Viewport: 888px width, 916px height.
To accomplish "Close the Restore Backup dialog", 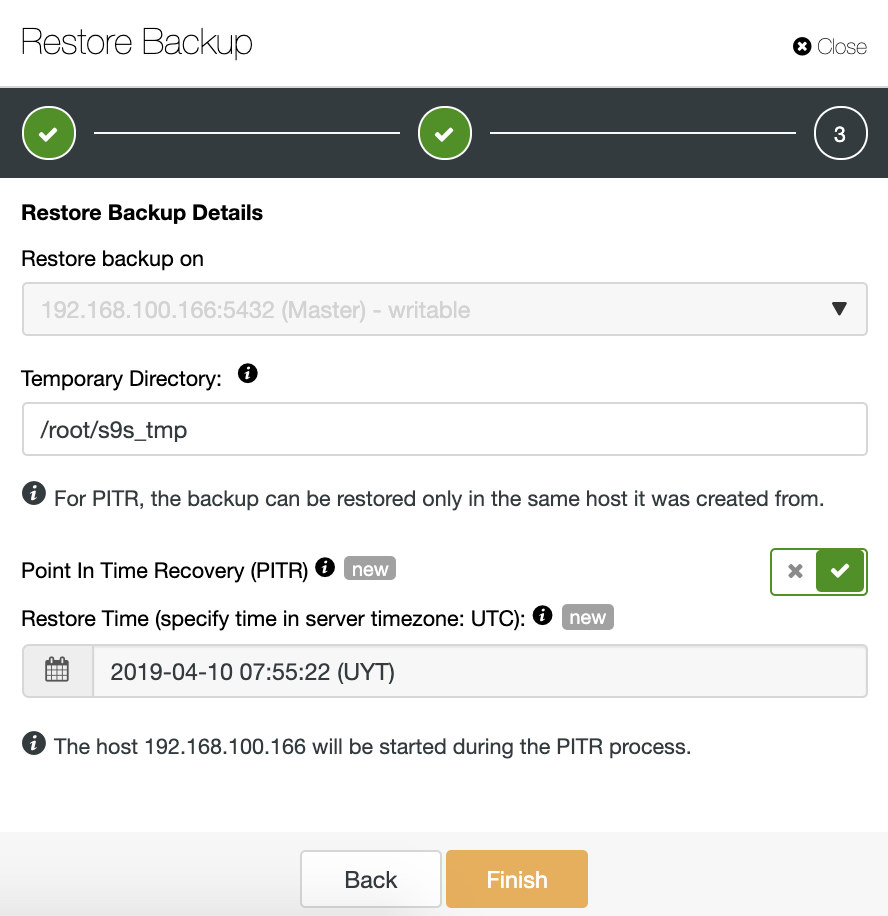I will (830, 47).
